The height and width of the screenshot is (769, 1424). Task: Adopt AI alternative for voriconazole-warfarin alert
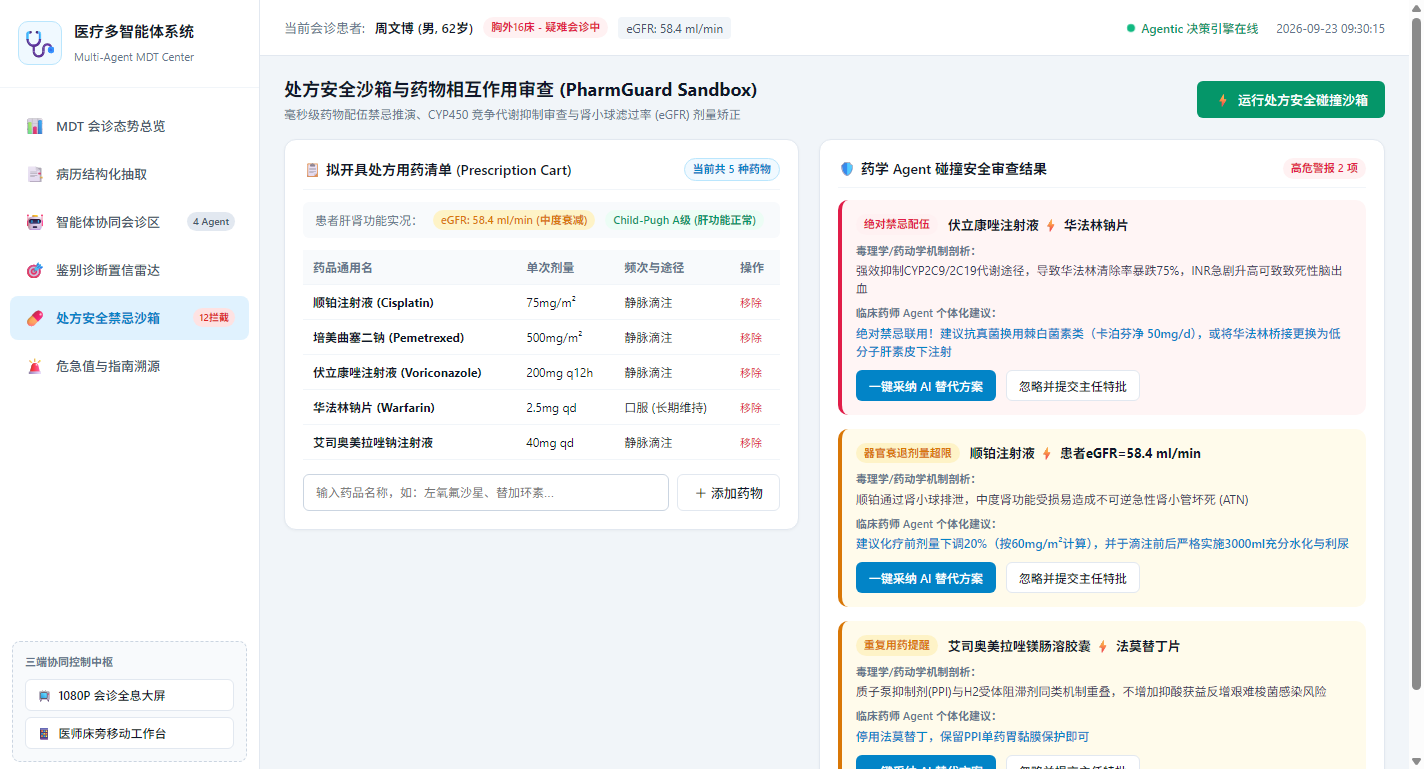point(926,386)
